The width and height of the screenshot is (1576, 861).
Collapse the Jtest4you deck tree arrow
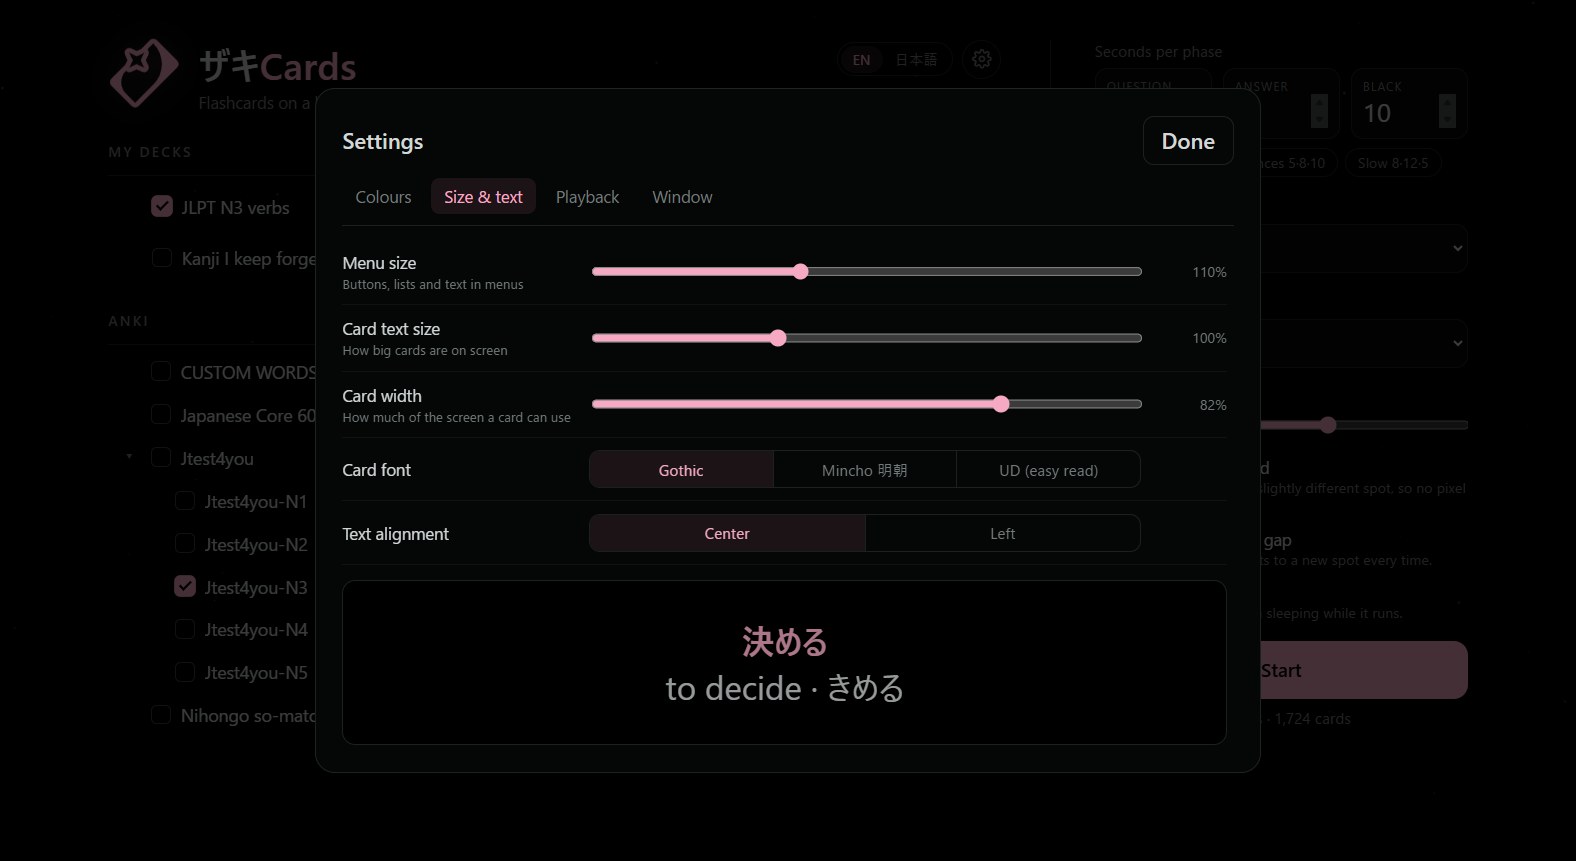click(129, 457)
